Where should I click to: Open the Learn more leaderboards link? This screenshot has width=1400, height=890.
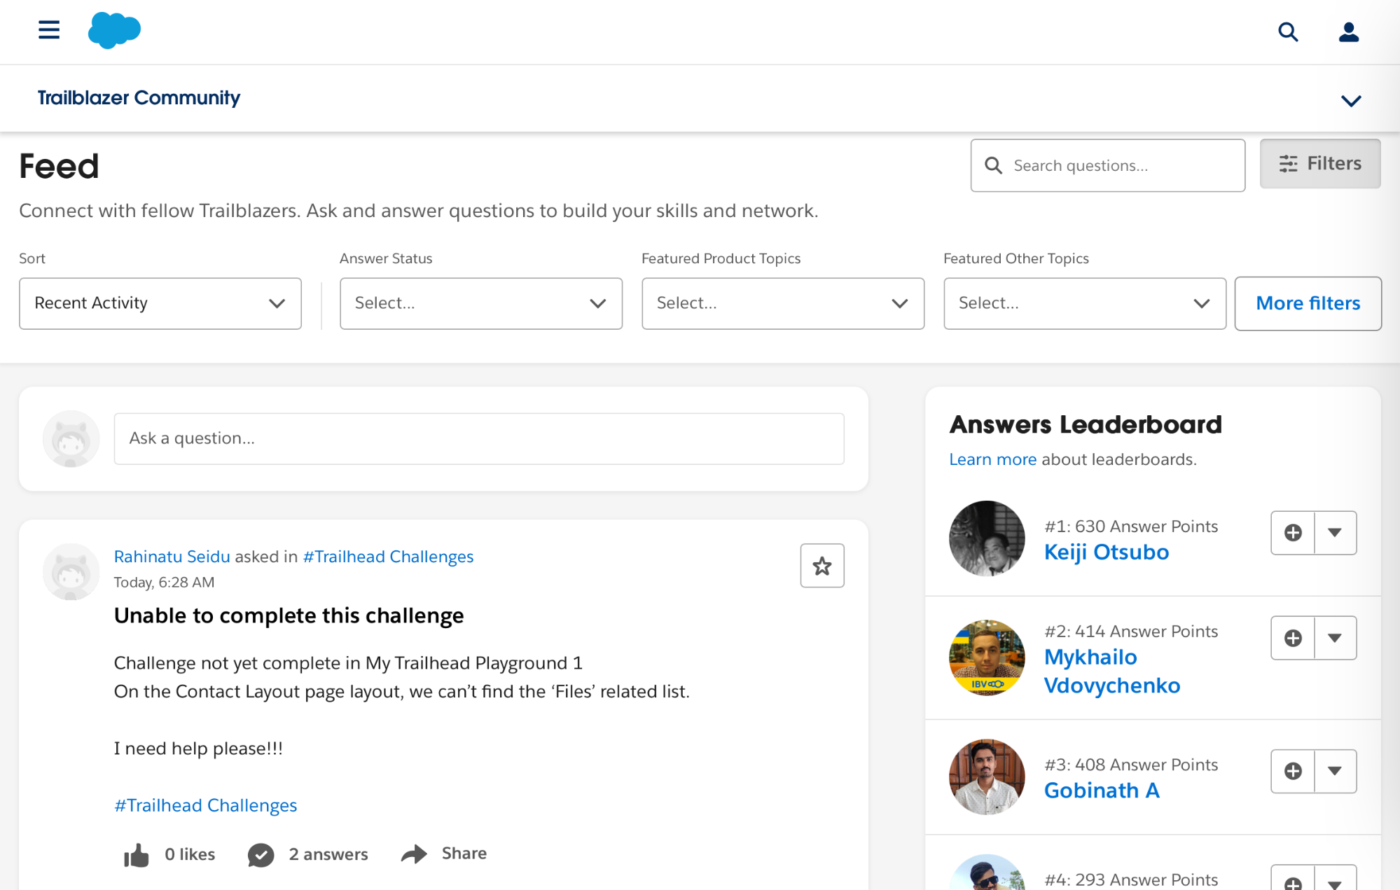(x=993, y=460)
